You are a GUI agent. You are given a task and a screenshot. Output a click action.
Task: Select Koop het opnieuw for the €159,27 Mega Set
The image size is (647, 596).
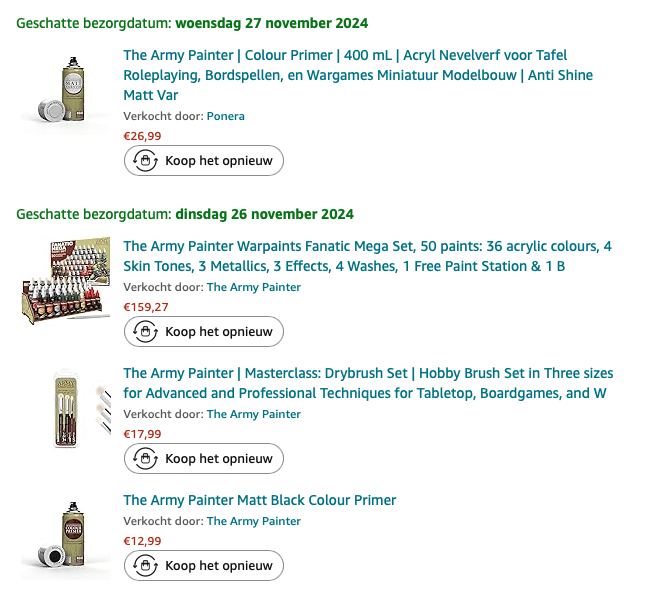pyautogui.click(x=204, y=331)
